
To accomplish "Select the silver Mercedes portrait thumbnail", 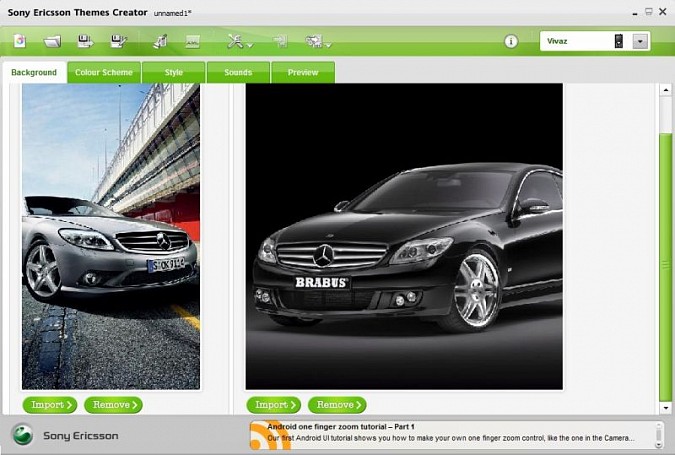I will (x=111, y=236).
